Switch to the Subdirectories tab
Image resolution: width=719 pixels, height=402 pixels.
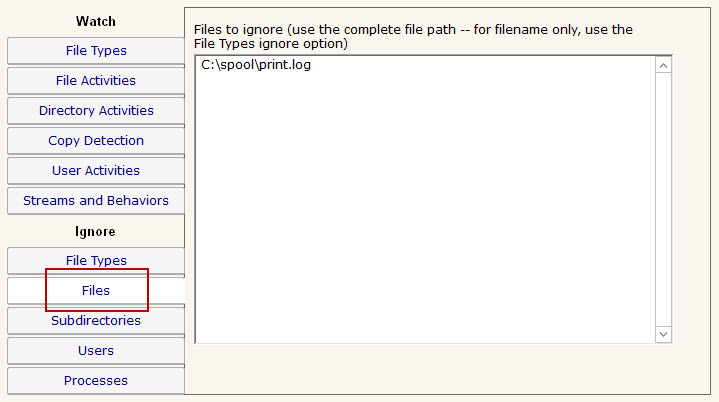point(96,321)
